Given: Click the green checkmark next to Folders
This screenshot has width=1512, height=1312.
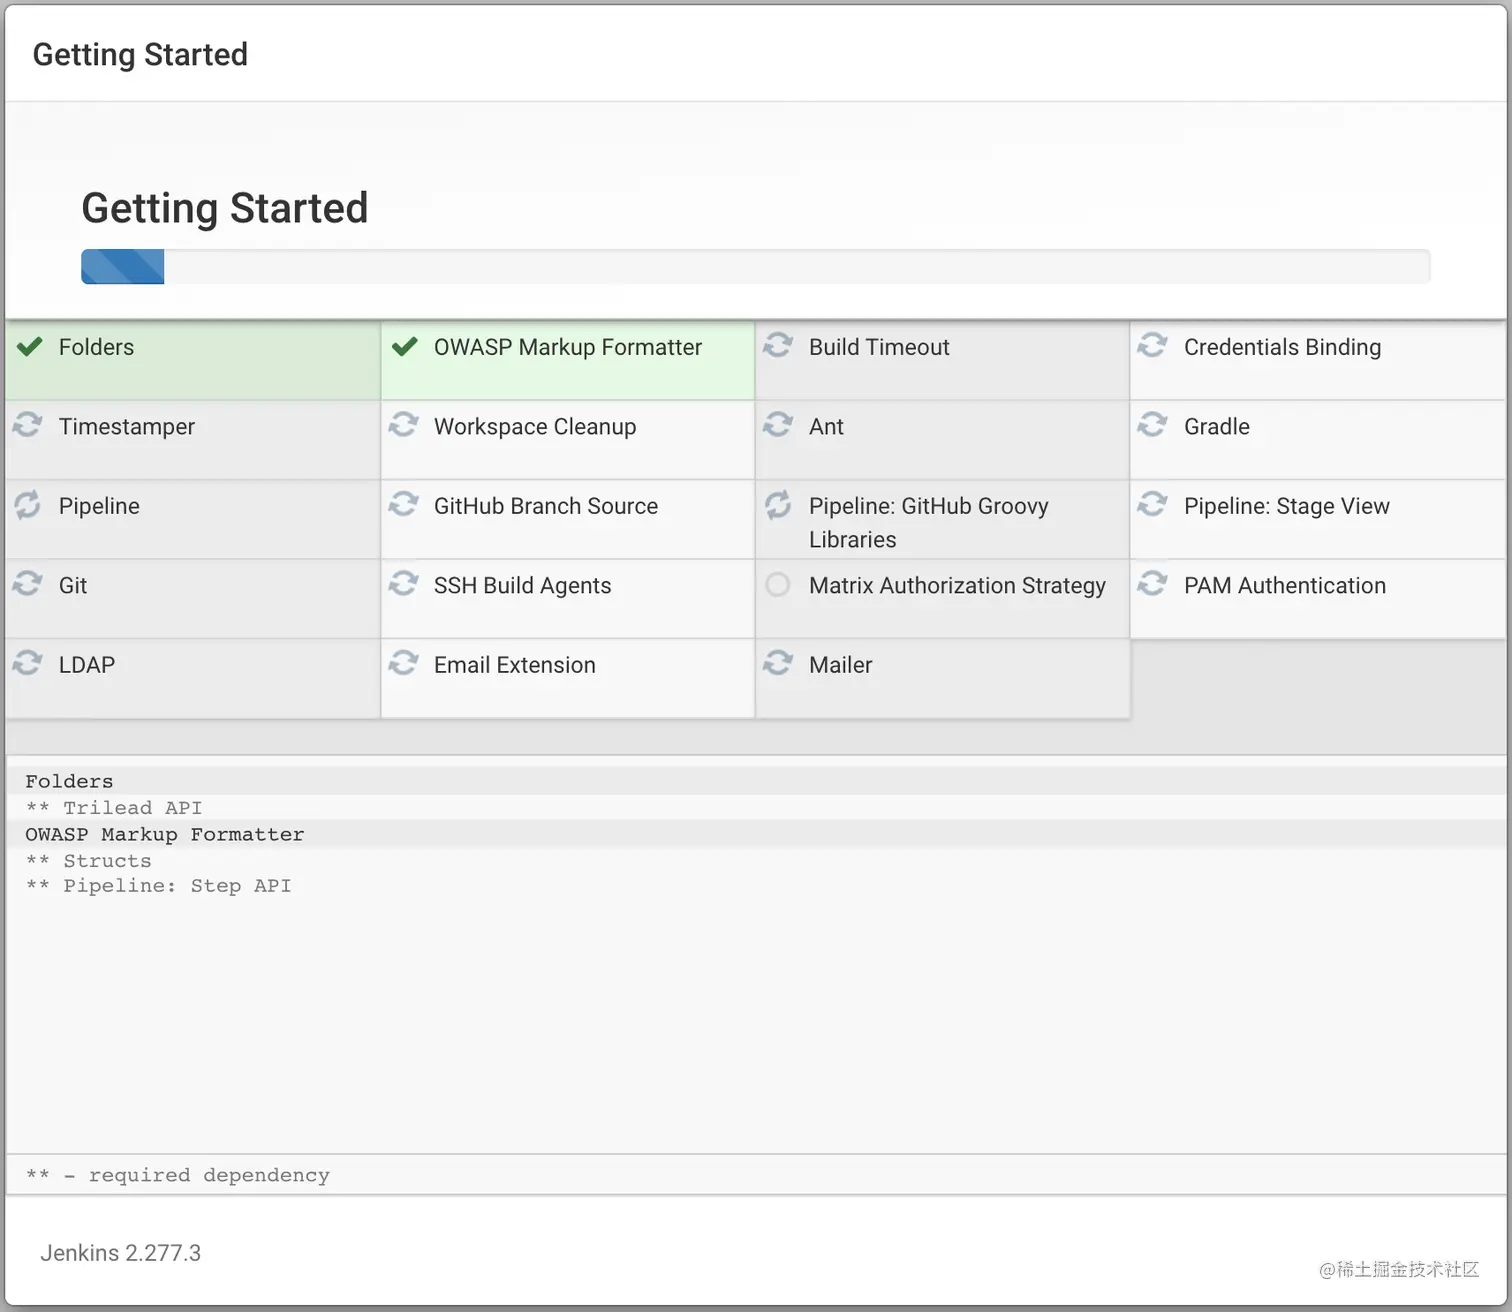Looking at the screenshot, I should pyautogui.click(x=30, y=347).
